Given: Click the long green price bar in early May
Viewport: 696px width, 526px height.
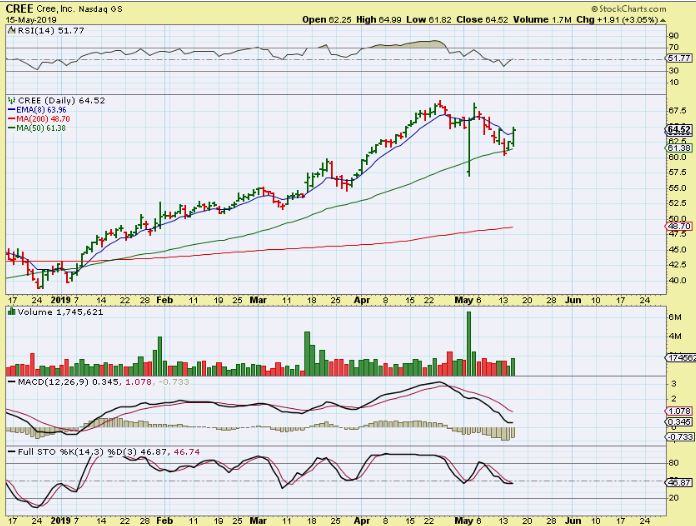Looking at the screenshot, I should (469, 146).
